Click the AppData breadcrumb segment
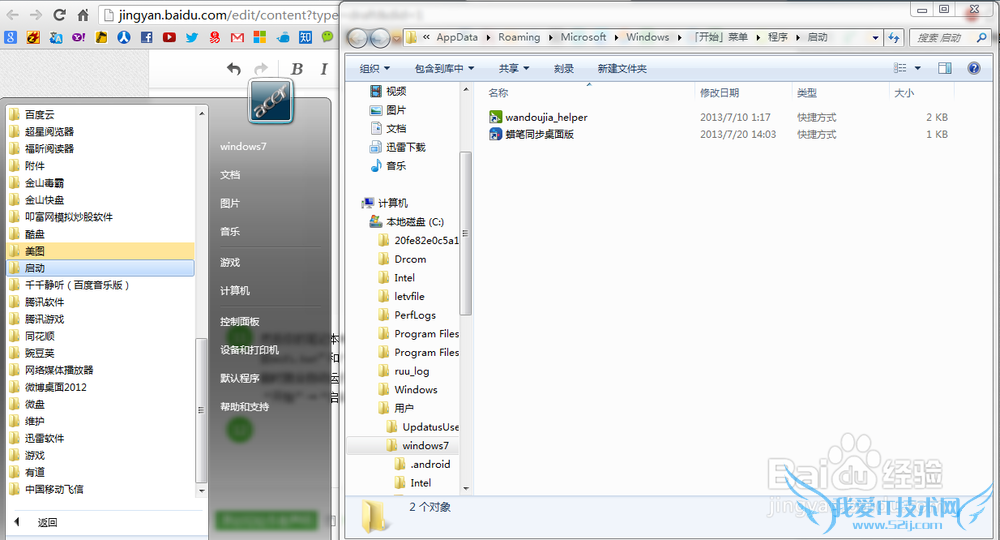The height and width of the screenshot is (540, 1000). 457,37
